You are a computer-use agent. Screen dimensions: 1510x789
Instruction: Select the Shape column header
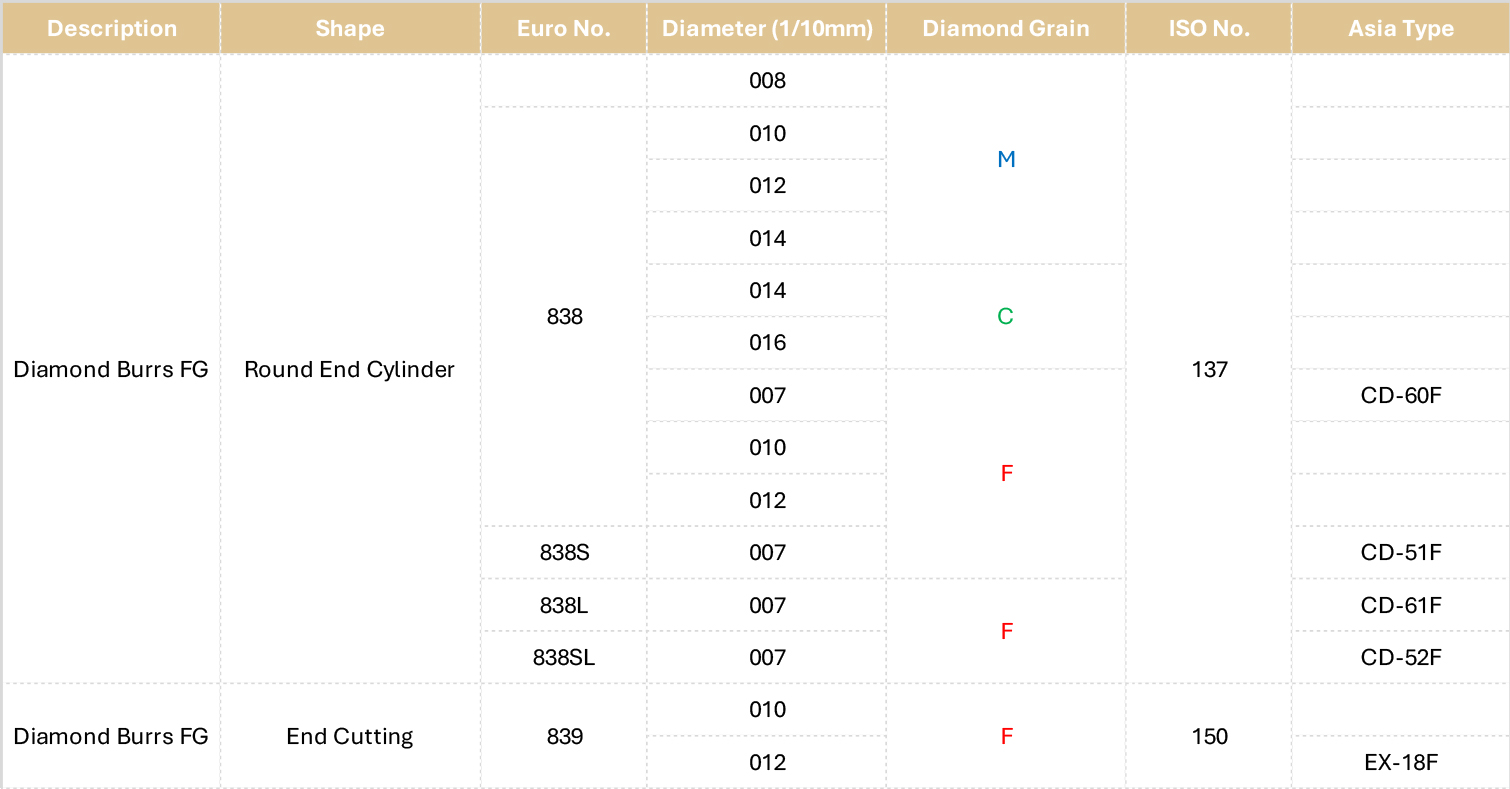pos(350,28)
